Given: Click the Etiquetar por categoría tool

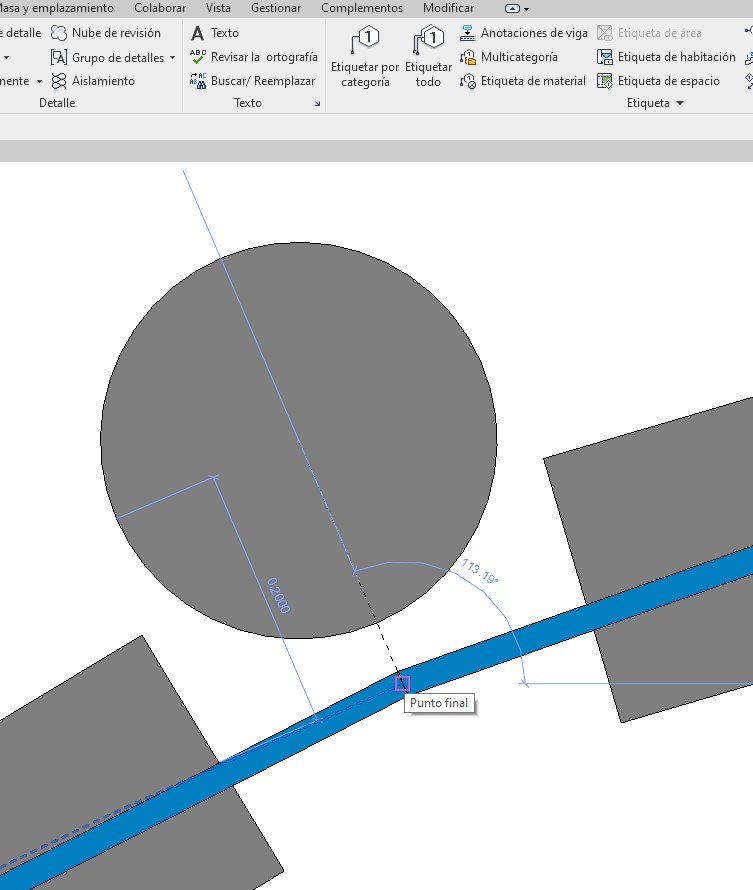Looking at the screenshot, I should tap(365, 58).
